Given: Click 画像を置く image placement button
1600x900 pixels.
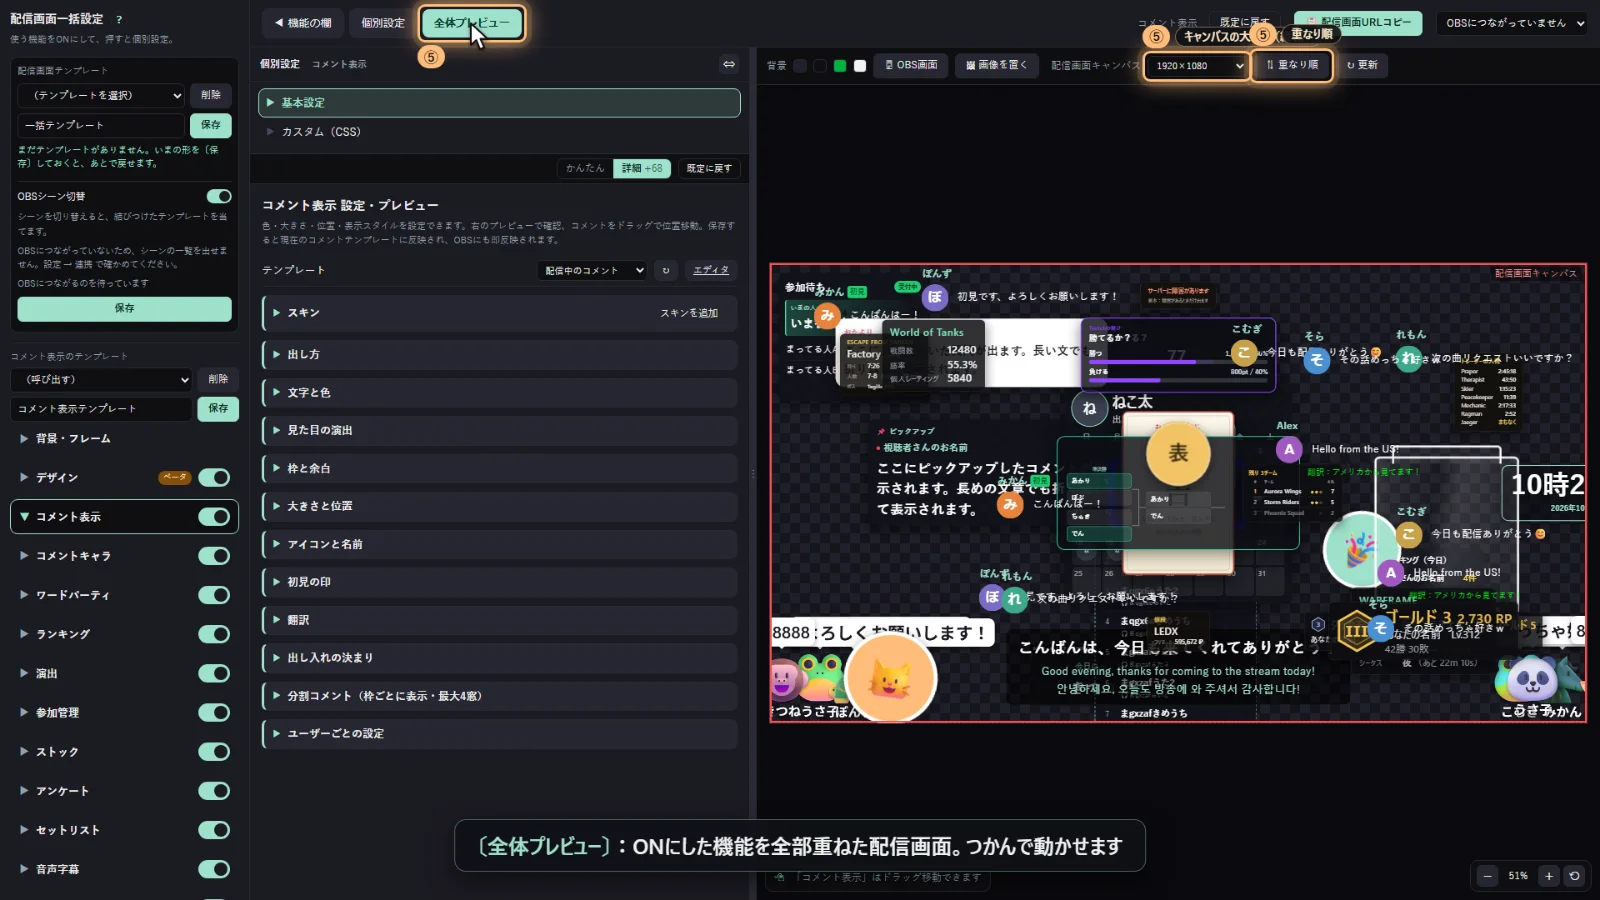Looking at the screenshot, I should coord(997,65).
